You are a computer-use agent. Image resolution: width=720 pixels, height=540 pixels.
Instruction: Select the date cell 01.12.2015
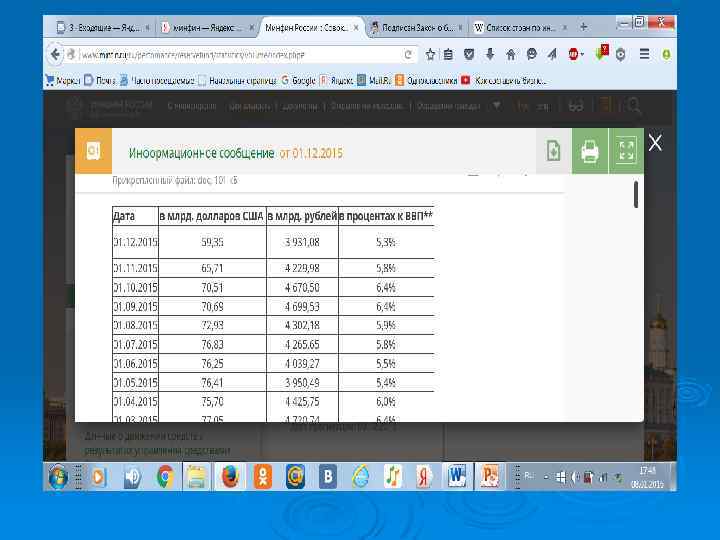tap(135, 242)
